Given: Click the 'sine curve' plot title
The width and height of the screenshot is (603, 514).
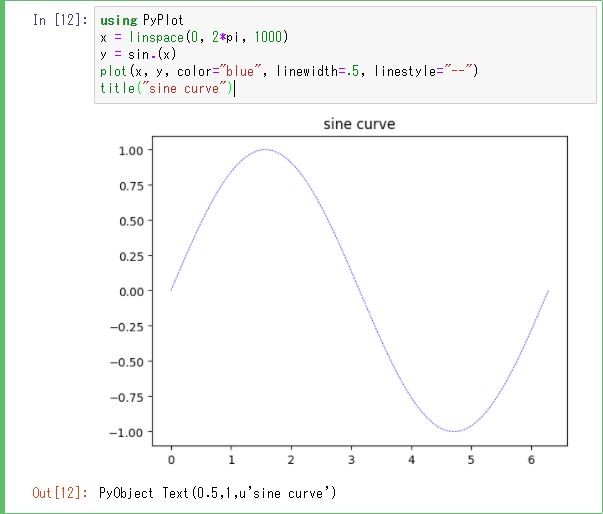Looking at the screenshot, I should [359, 124].
